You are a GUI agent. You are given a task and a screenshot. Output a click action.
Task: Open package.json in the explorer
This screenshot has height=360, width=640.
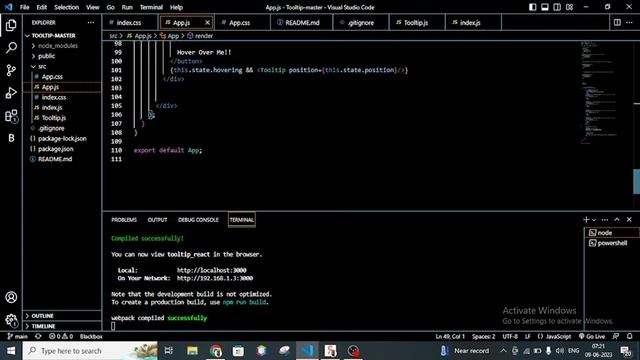(x=62, y=149)
